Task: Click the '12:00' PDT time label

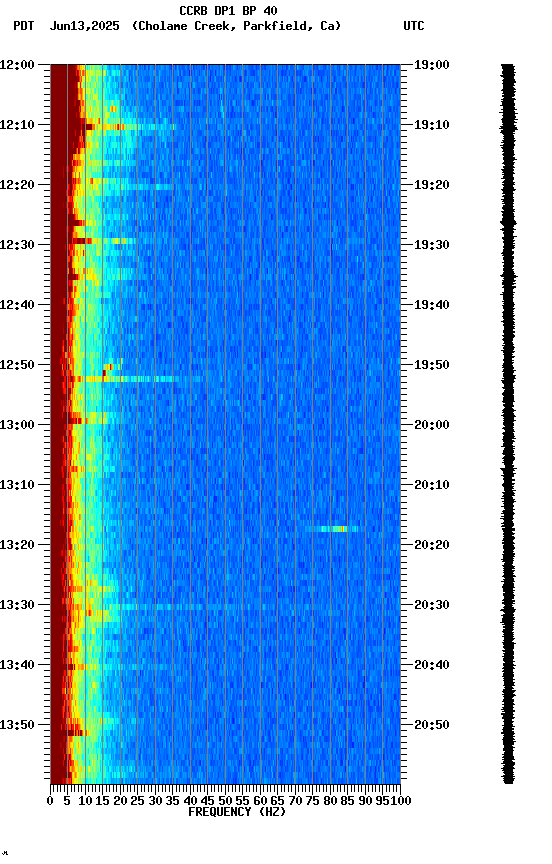Action: pyautogui.click(x=17, y=65)
